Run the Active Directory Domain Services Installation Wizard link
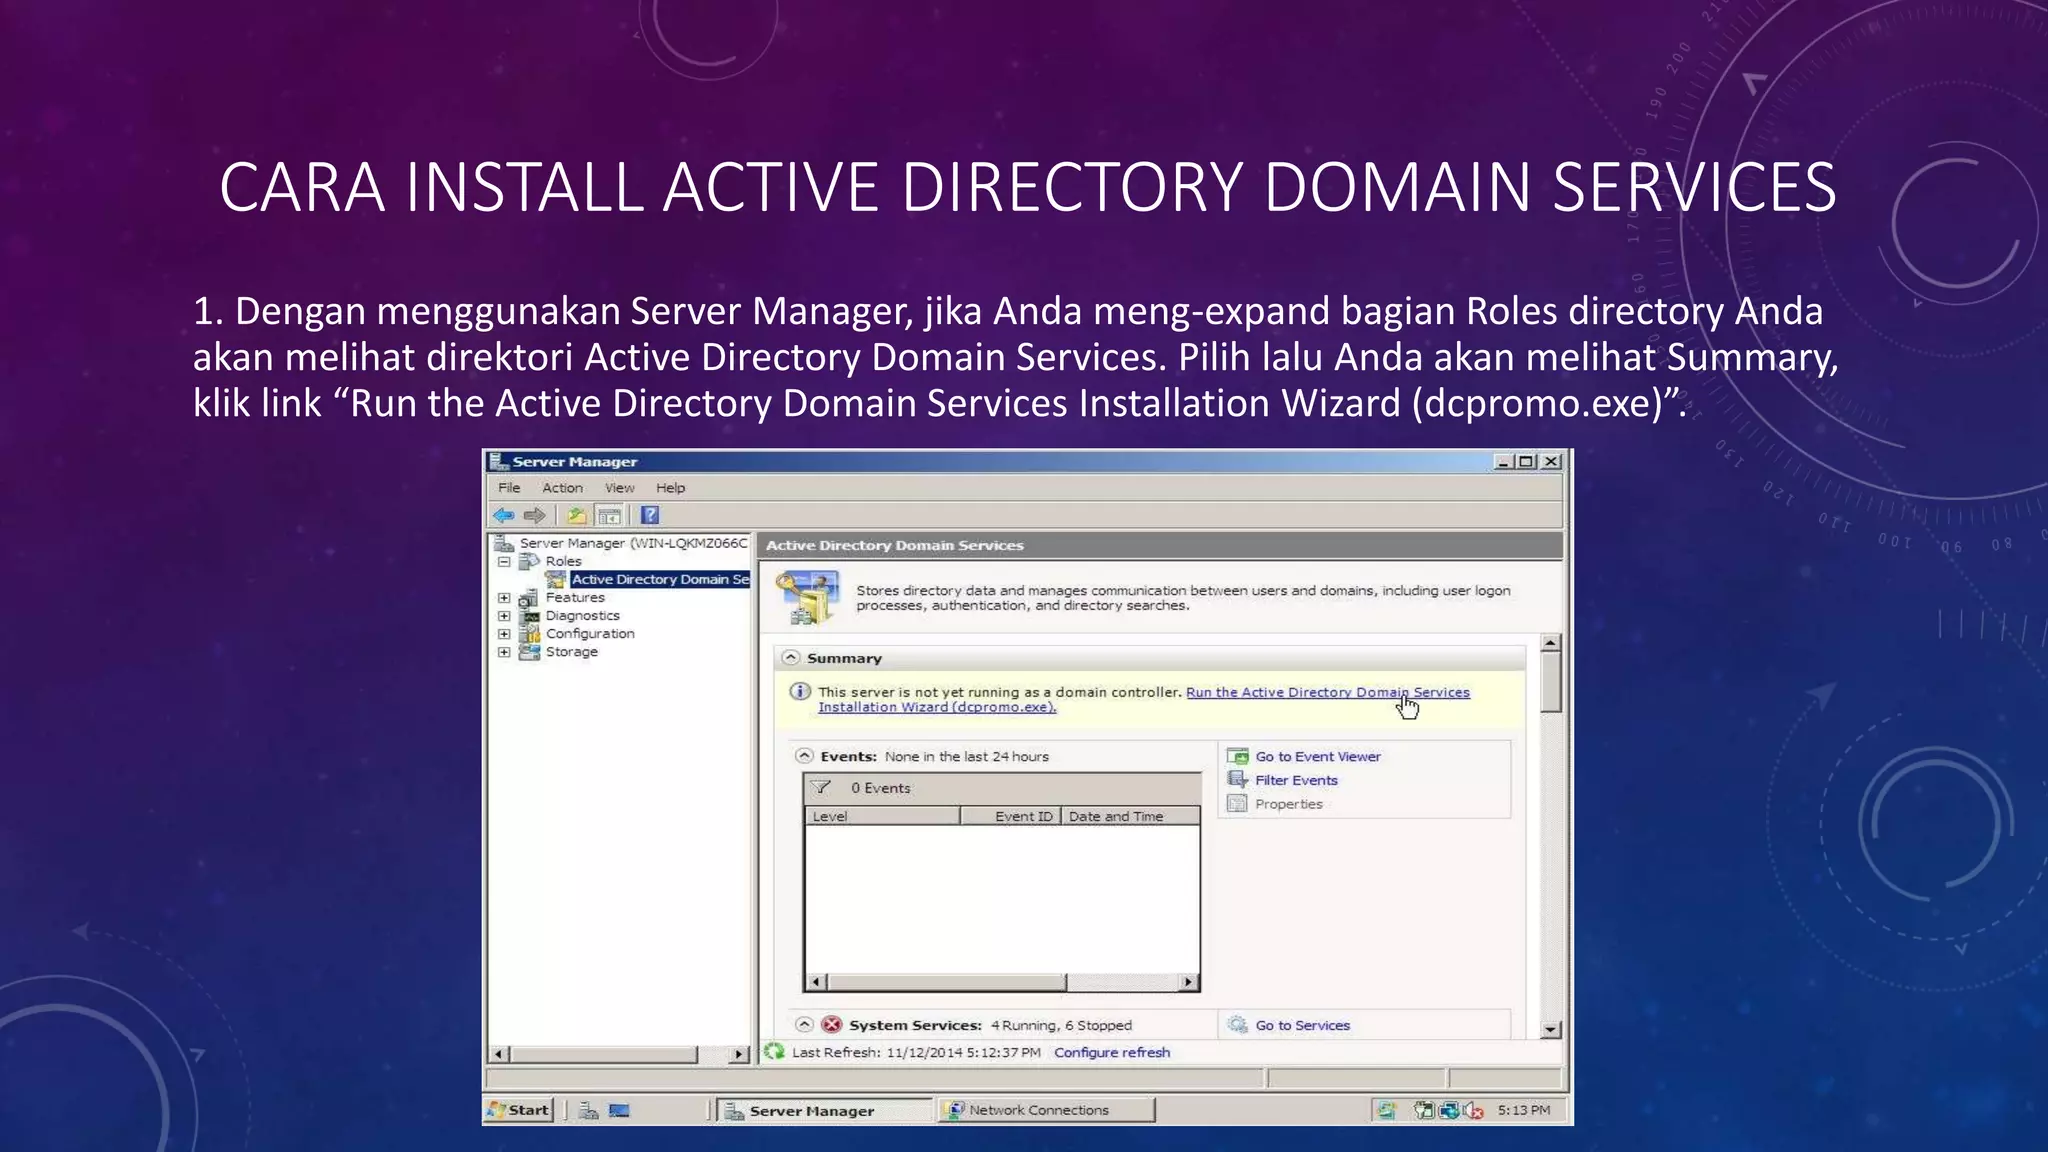The width and height of the screenshot is (2048, 1152). coord(1327,692)
